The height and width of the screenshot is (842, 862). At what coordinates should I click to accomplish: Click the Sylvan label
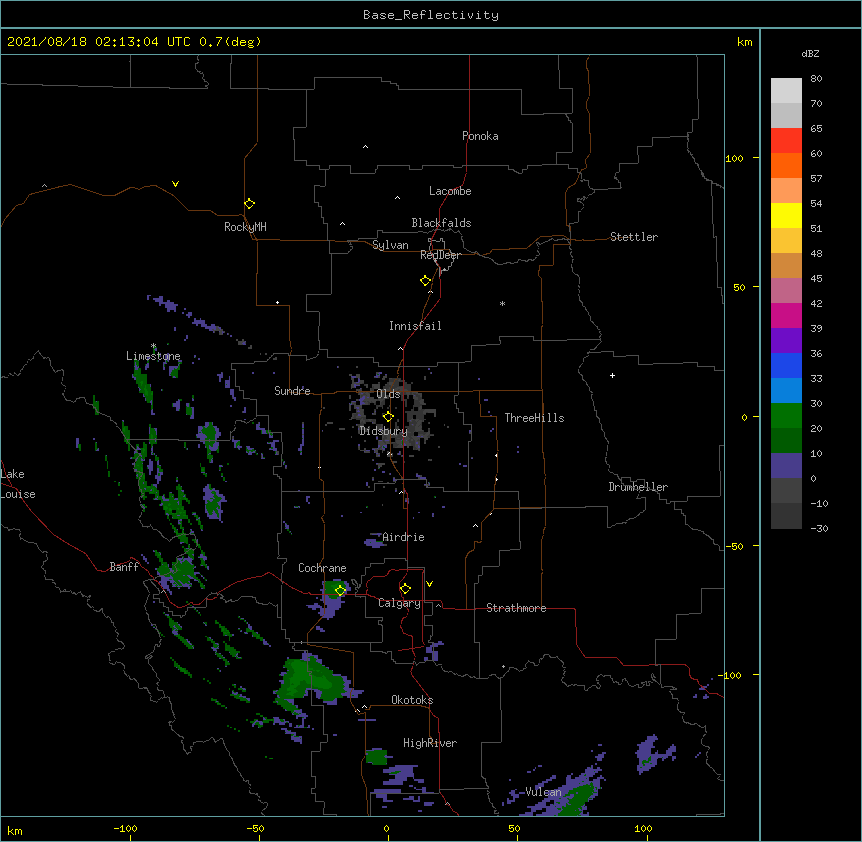(390, 245)
